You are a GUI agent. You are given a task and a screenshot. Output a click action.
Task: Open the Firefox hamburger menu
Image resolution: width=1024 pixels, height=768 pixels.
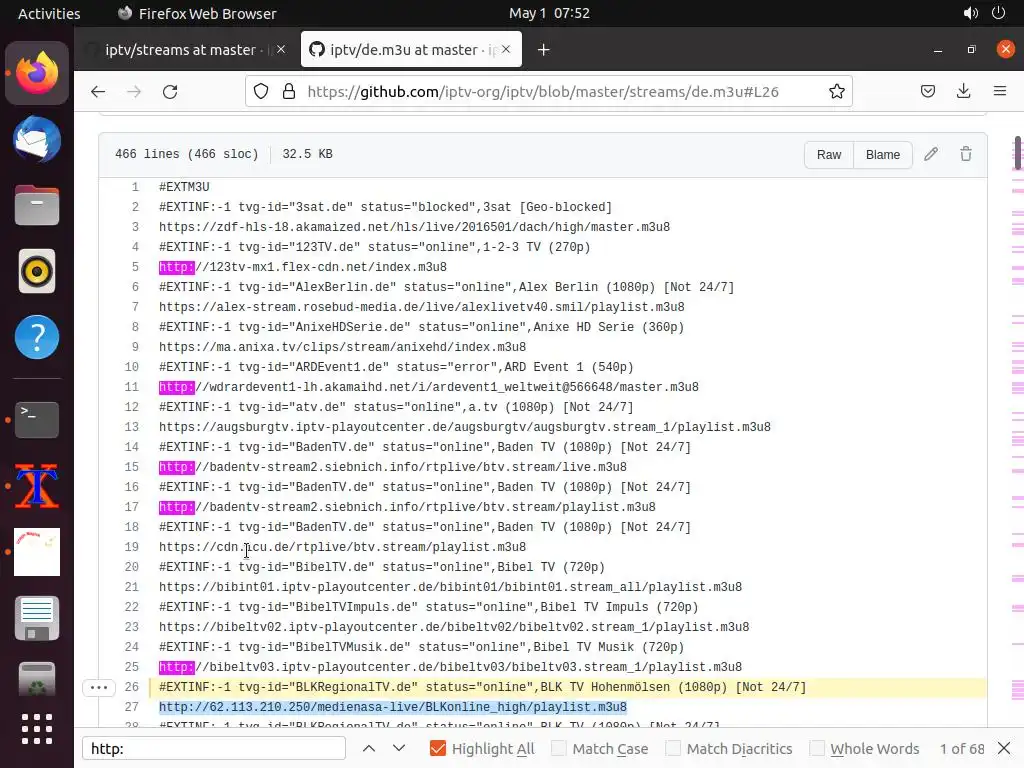coord(1000,91)
